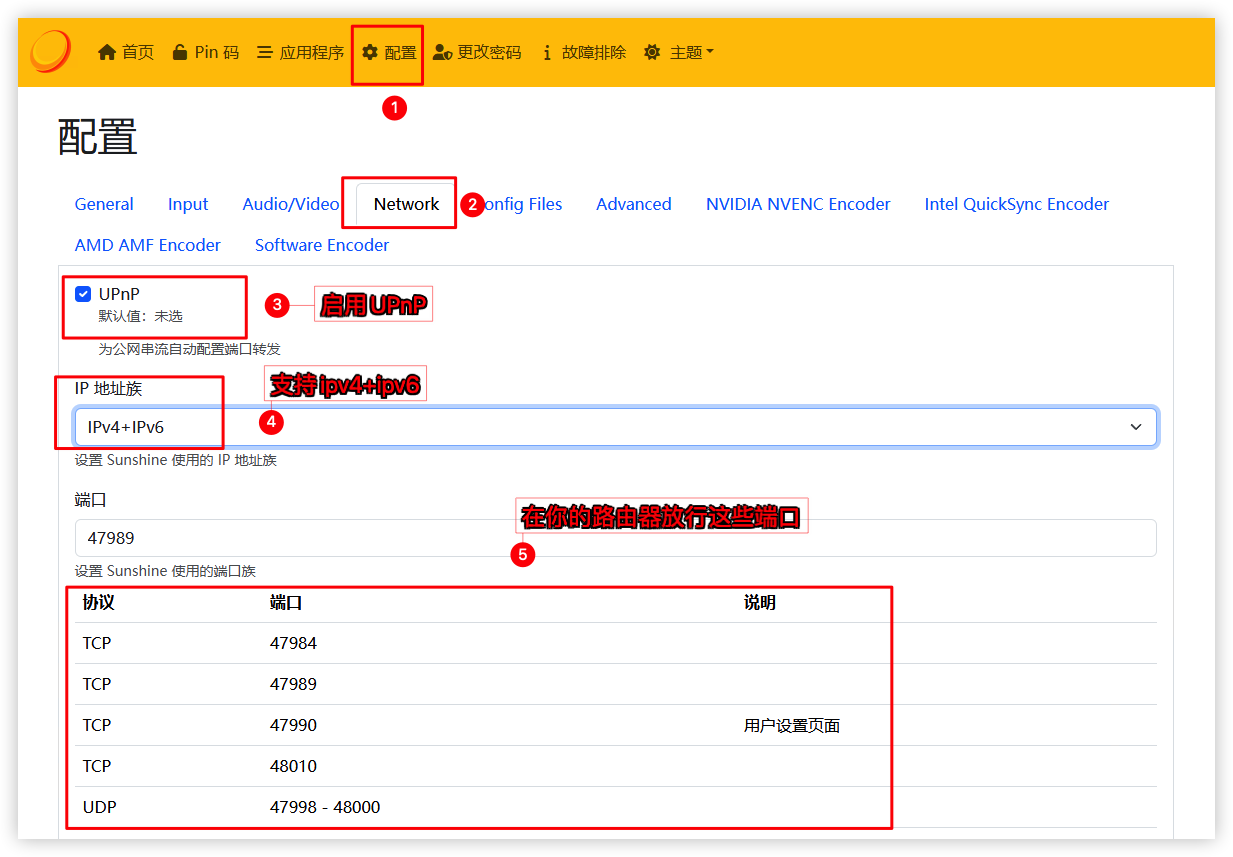Click the gear icon beside 配置
Screen dimensions: 1233x857
coord(370,52)
